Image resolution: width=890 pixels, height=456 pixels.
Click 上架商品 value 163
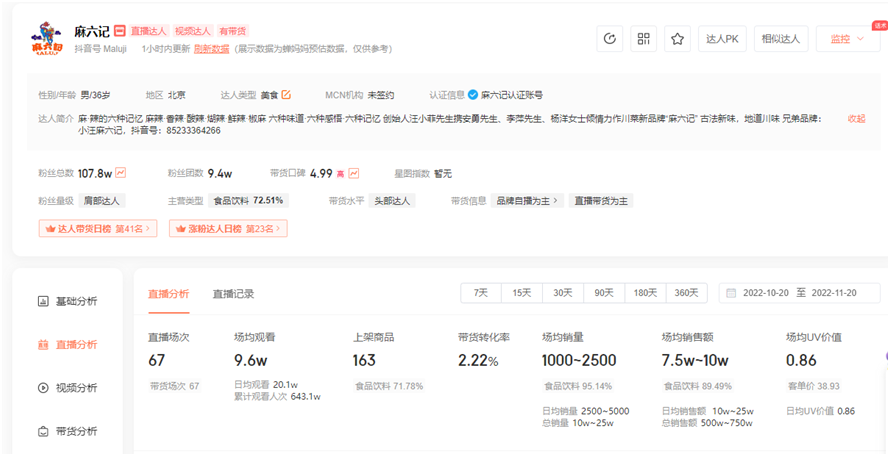364,361
